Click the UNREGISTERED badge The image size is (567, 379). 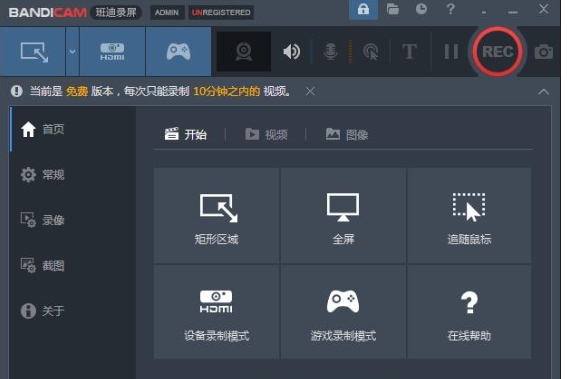(x=221, y=12)
